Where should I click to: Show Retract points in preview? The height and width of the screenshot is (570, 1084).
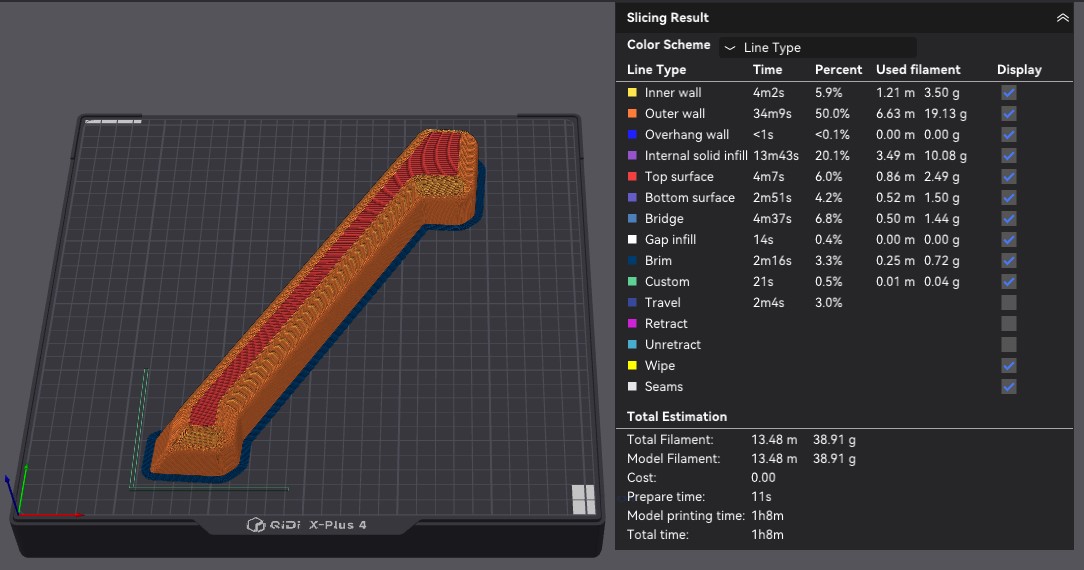[x=1009, y=323]
